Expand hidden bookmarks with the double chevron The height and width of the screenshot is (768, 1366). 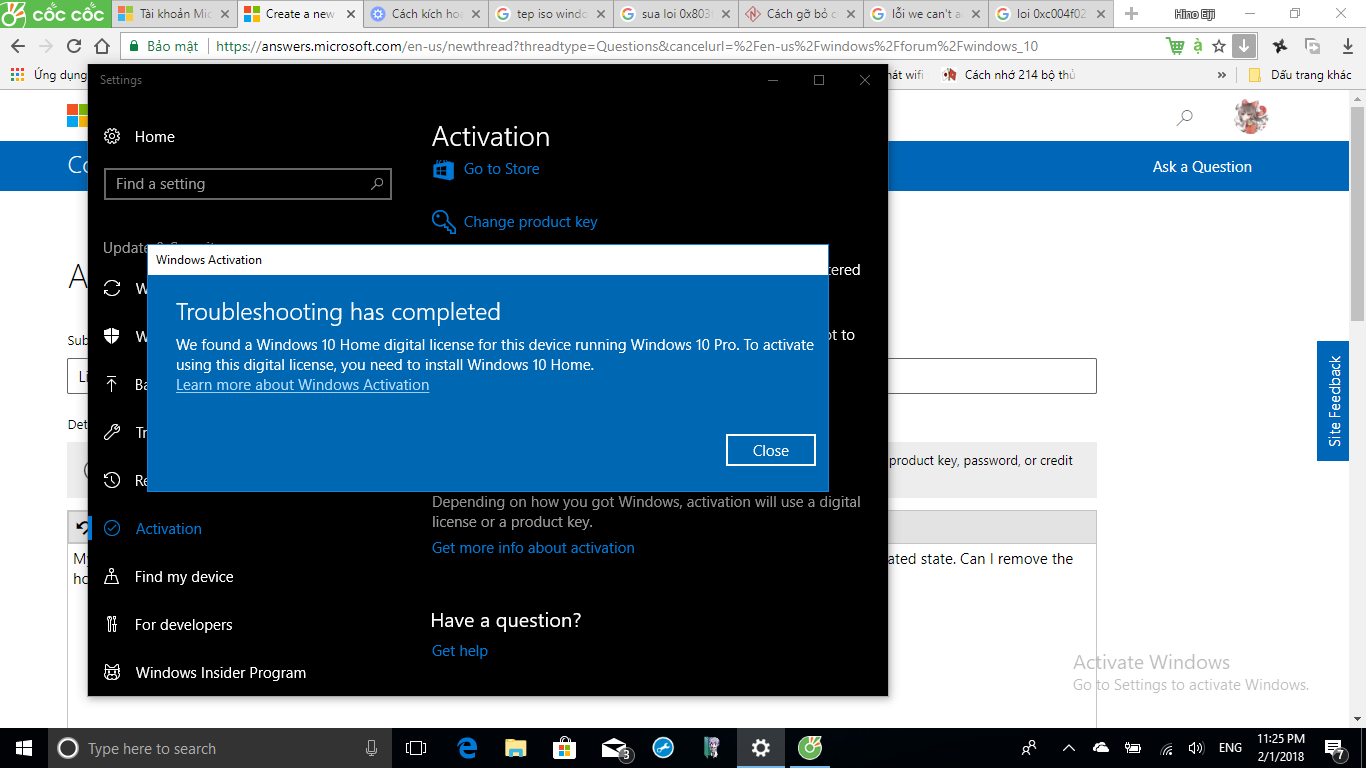pyautogui.click(x=1222, y=75)
